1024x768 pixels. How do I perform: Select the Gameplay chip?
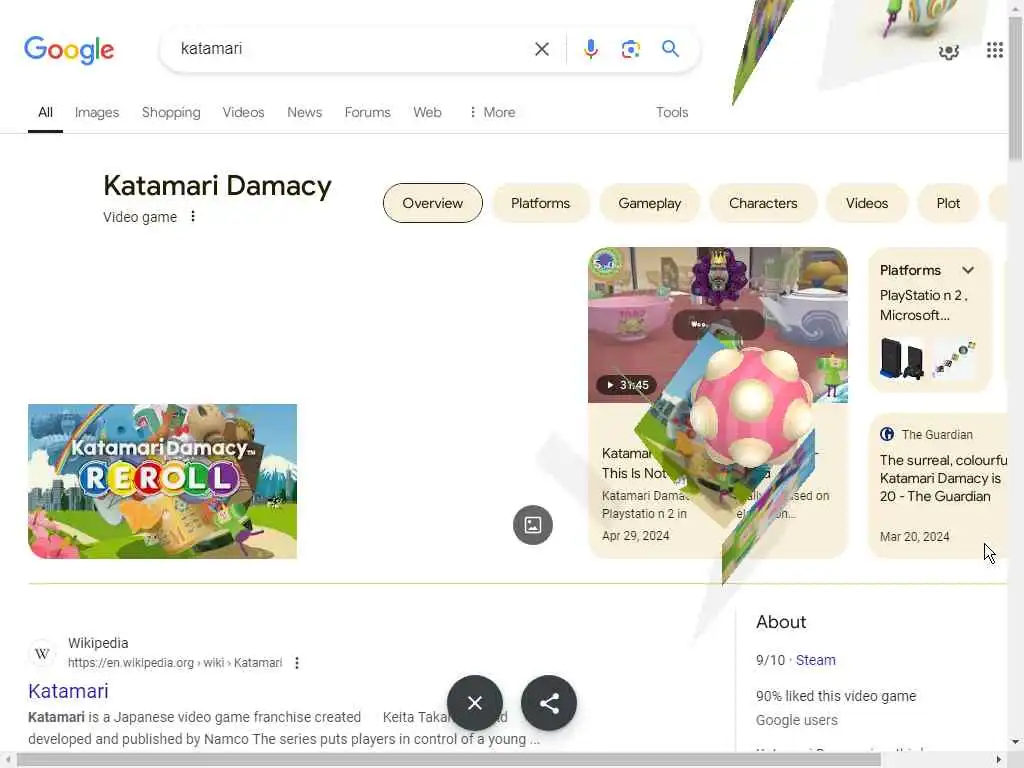(649, 203)
